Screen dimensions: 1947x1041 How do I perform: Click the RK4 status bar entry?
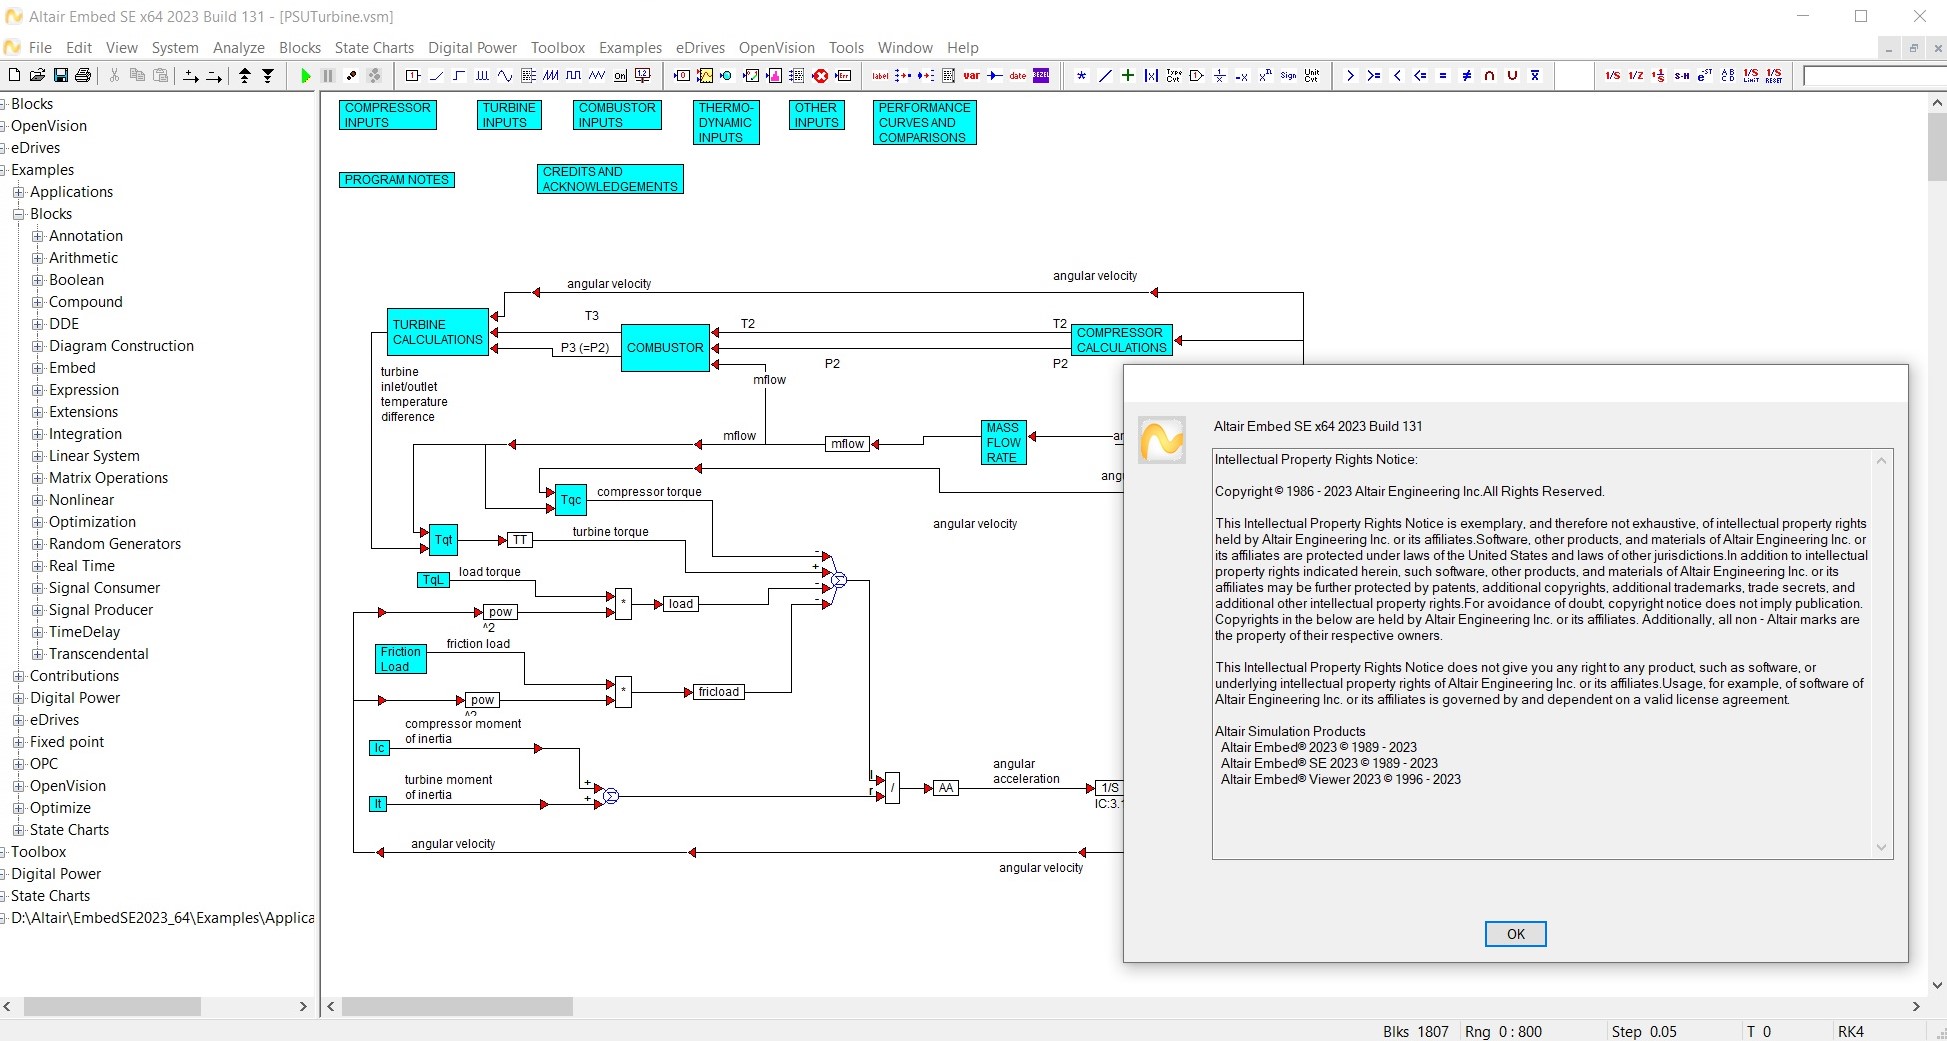click(1851, 1031)
